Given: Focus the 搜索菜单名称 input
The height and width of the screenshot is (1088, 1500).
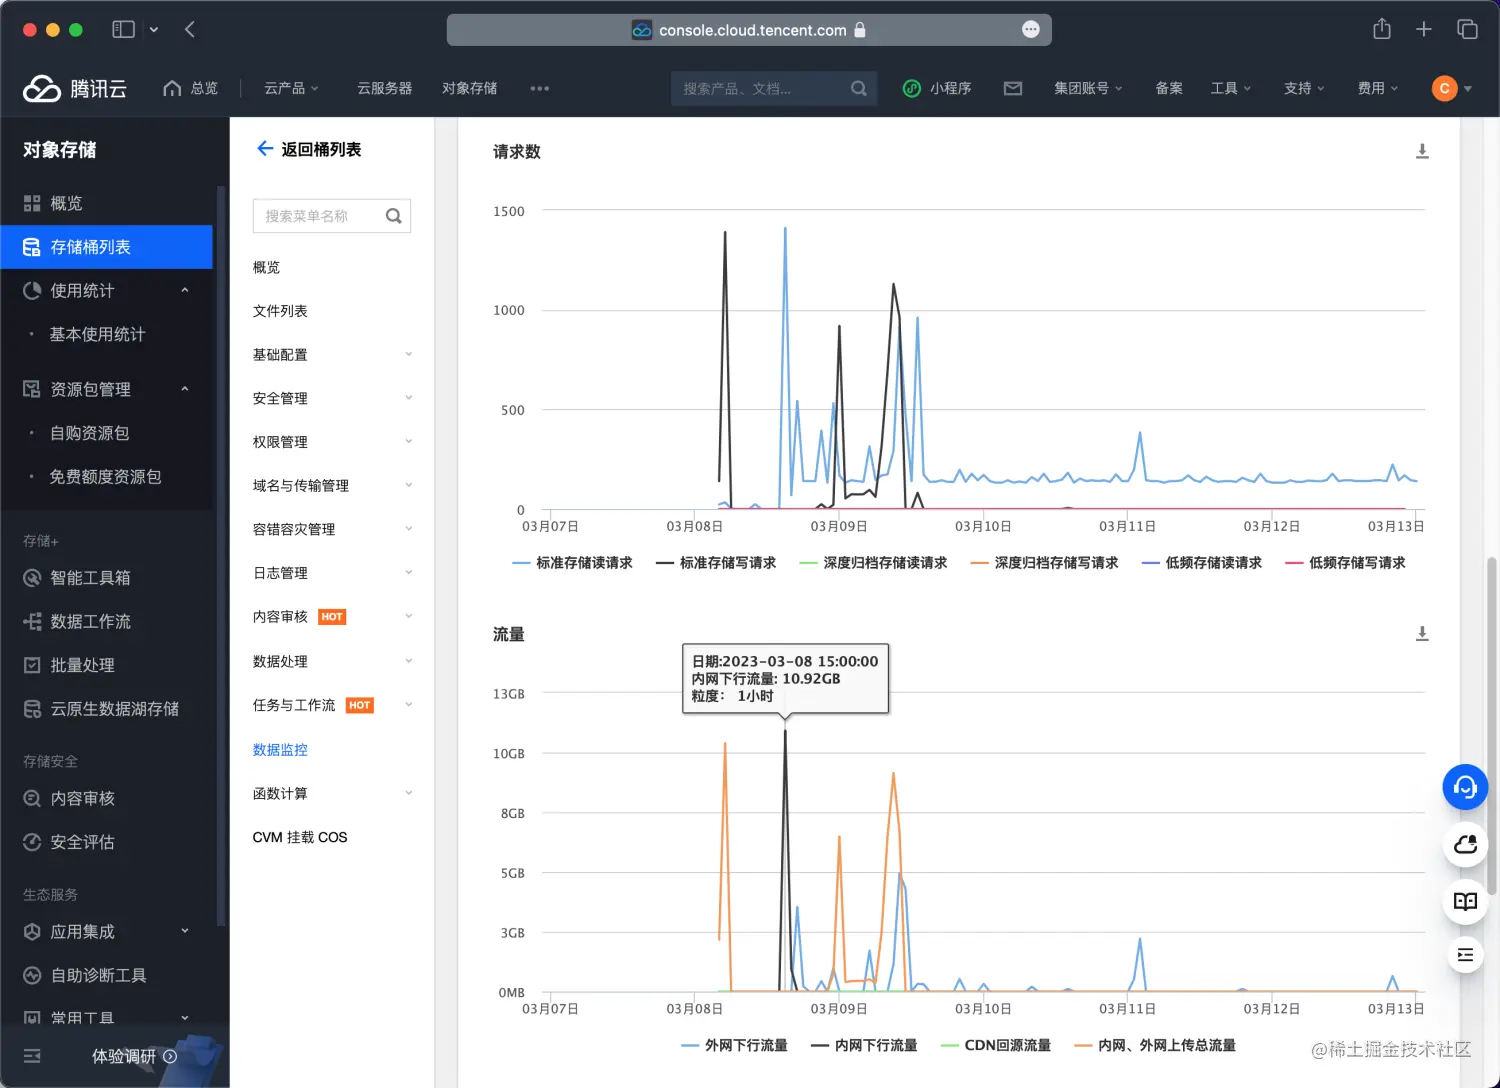Looking at the screenshot, I should coord(332,216).
